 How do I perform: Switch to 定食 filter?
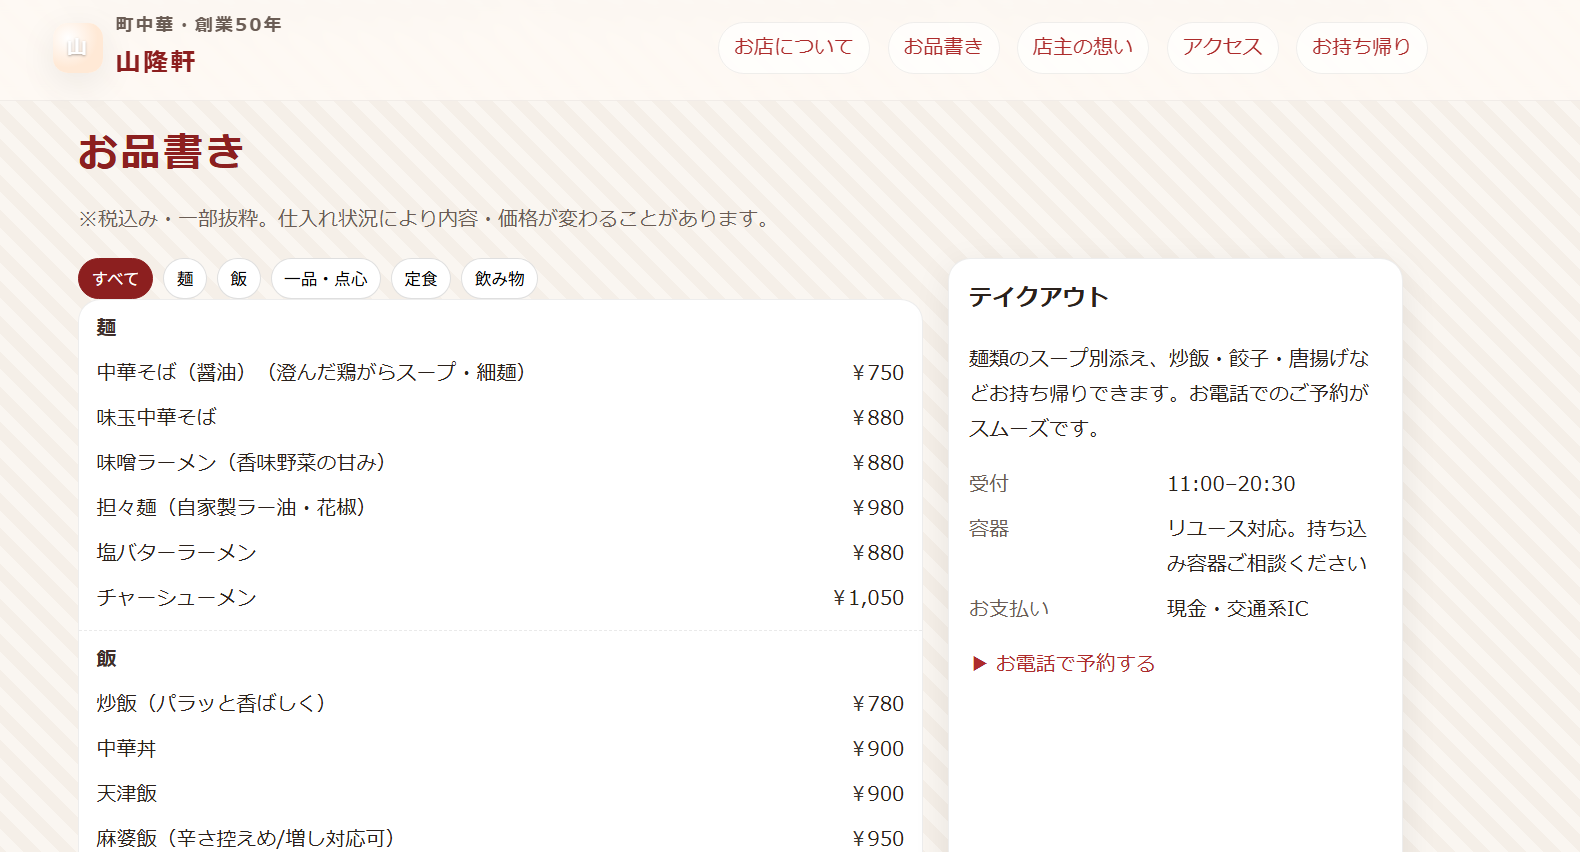(421, 279)
